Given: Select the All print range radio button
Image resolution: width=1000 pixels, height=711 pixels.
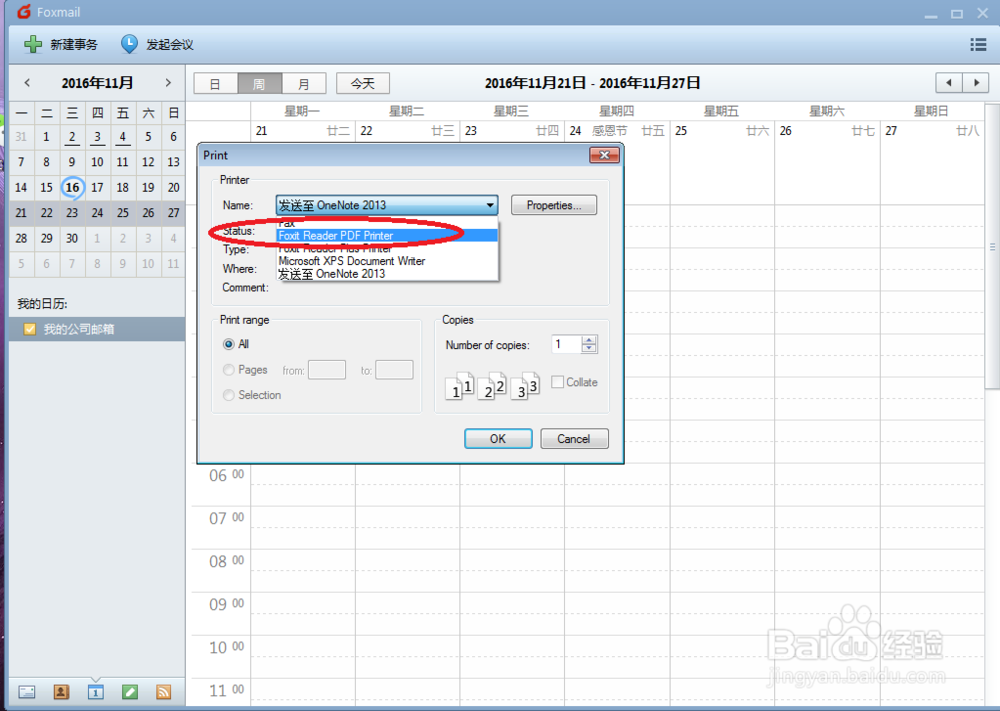Looking at the screenshot, I should pyautogui.click(x=228, y=344).
